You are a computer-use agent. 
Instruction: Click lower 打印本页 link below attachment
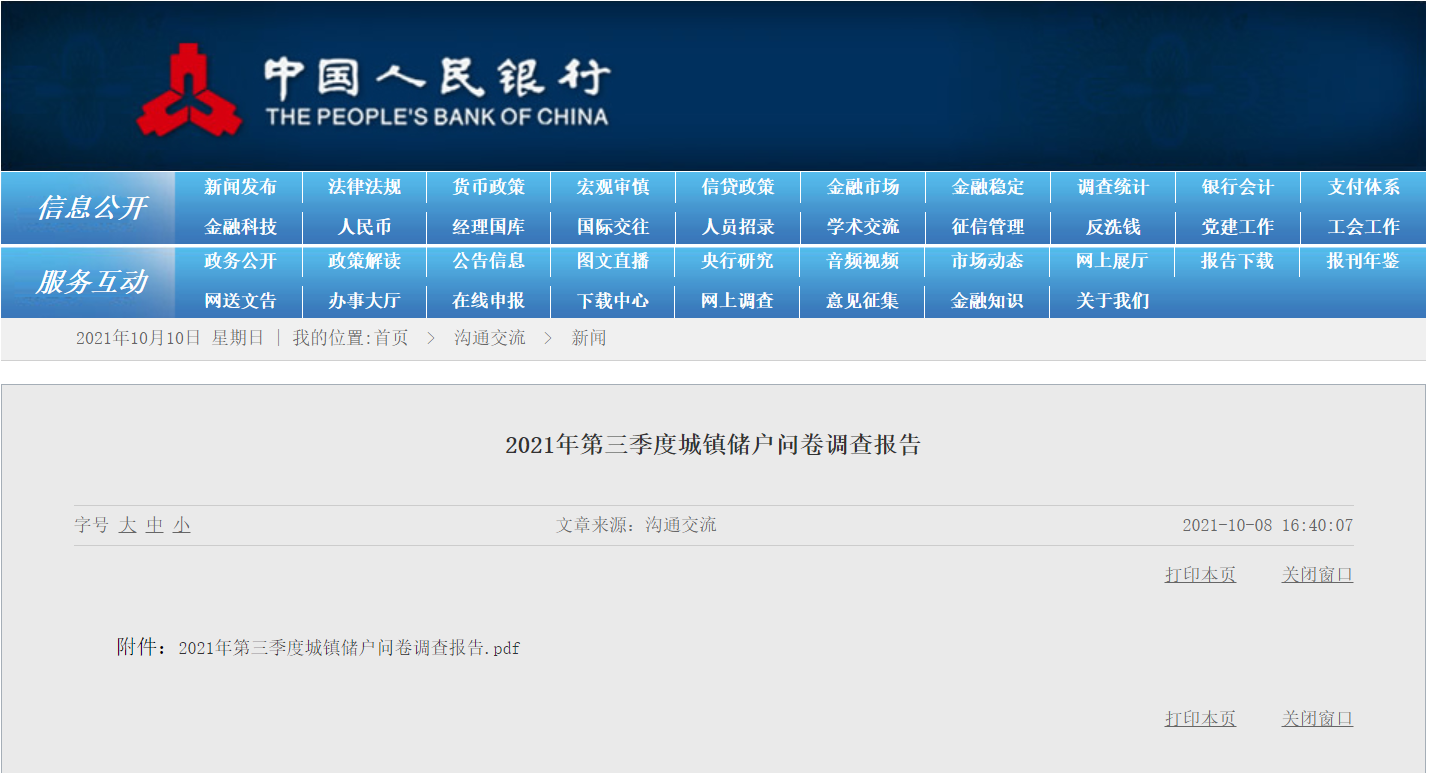point(1200,719)
